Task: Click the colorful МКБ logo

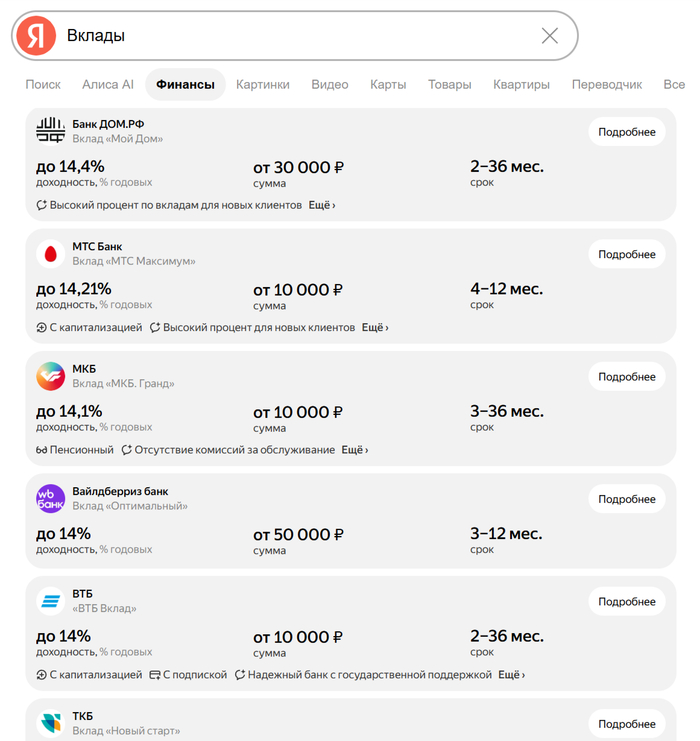Action: click(51, 376)
